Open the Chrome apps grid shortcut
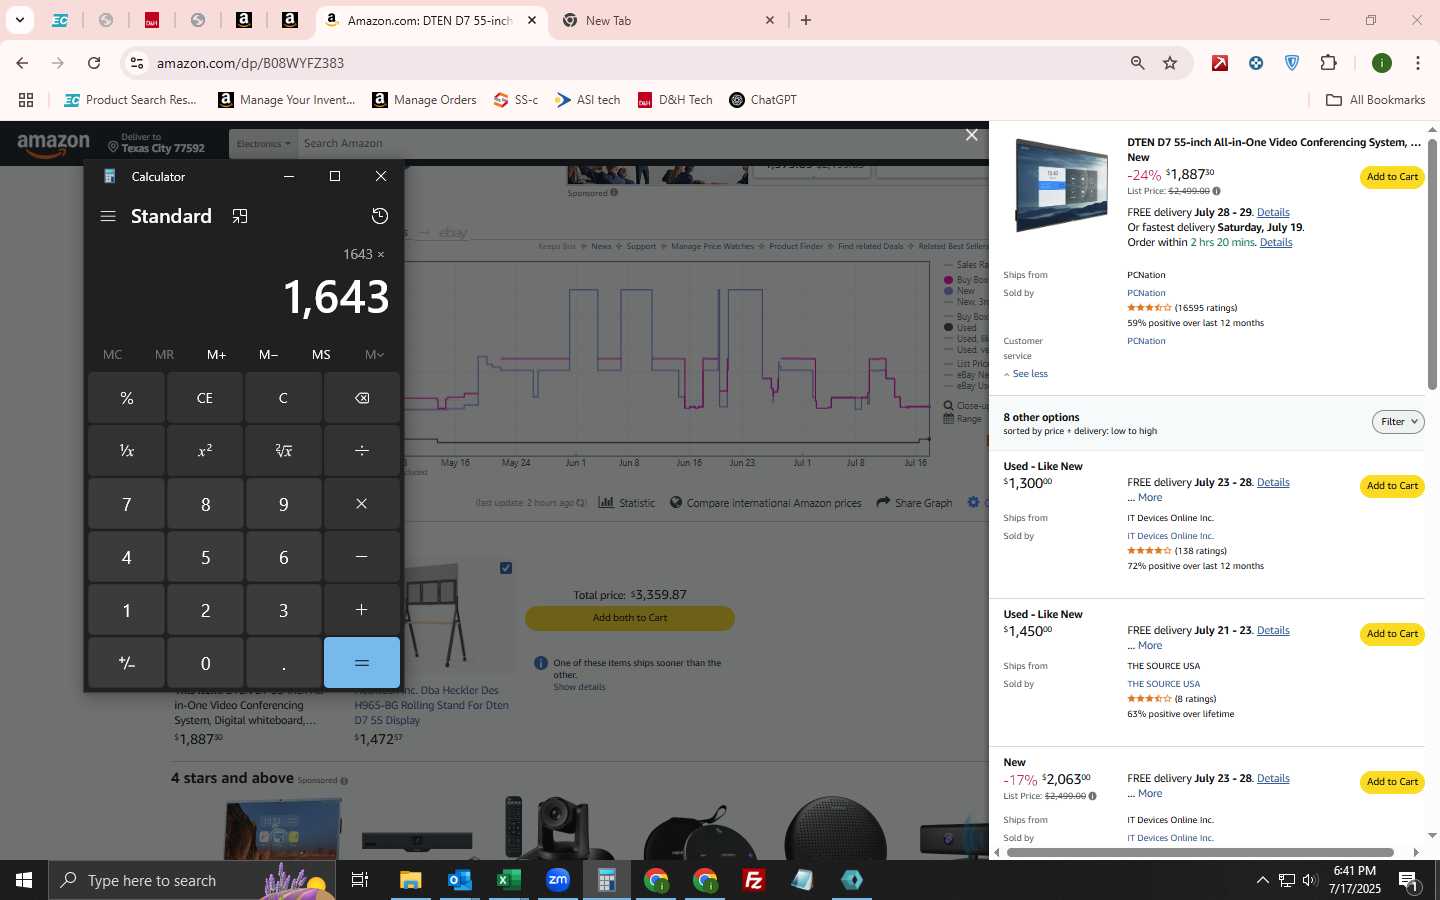1440x900 pixels. click(26, 100)
